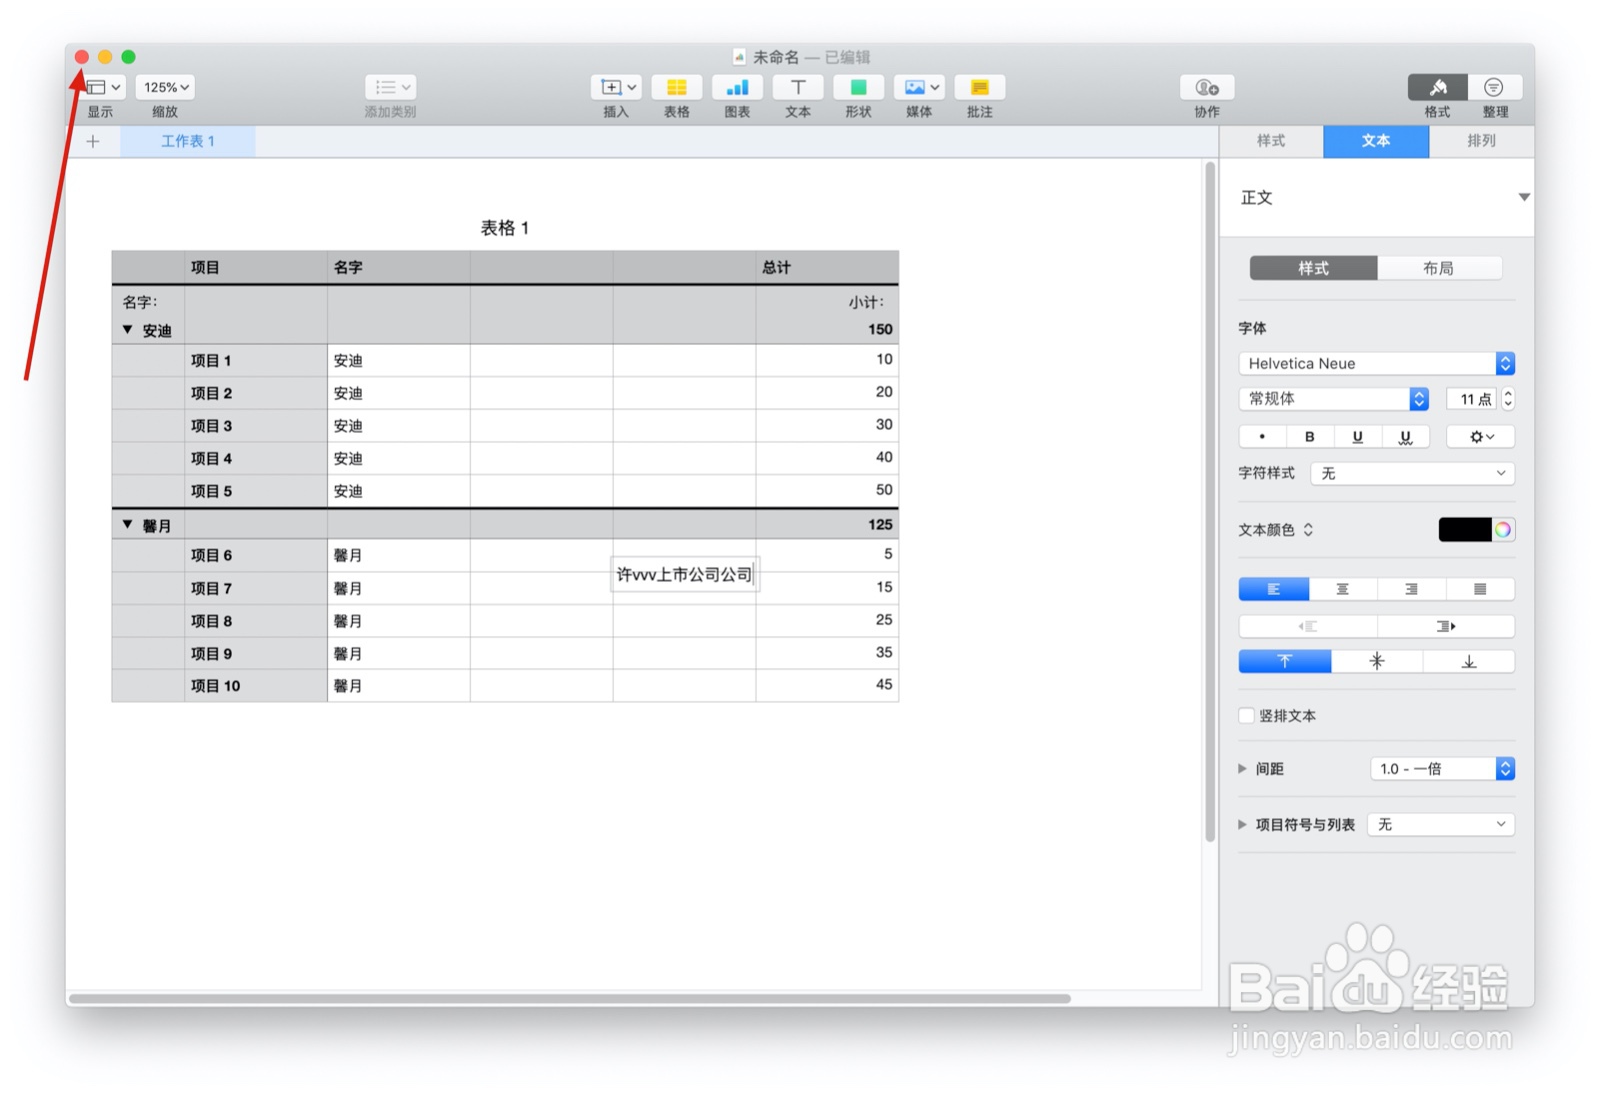This screenshot has height=1093, width=1600.
Task: Align text right
Action: pos(1411,589)
